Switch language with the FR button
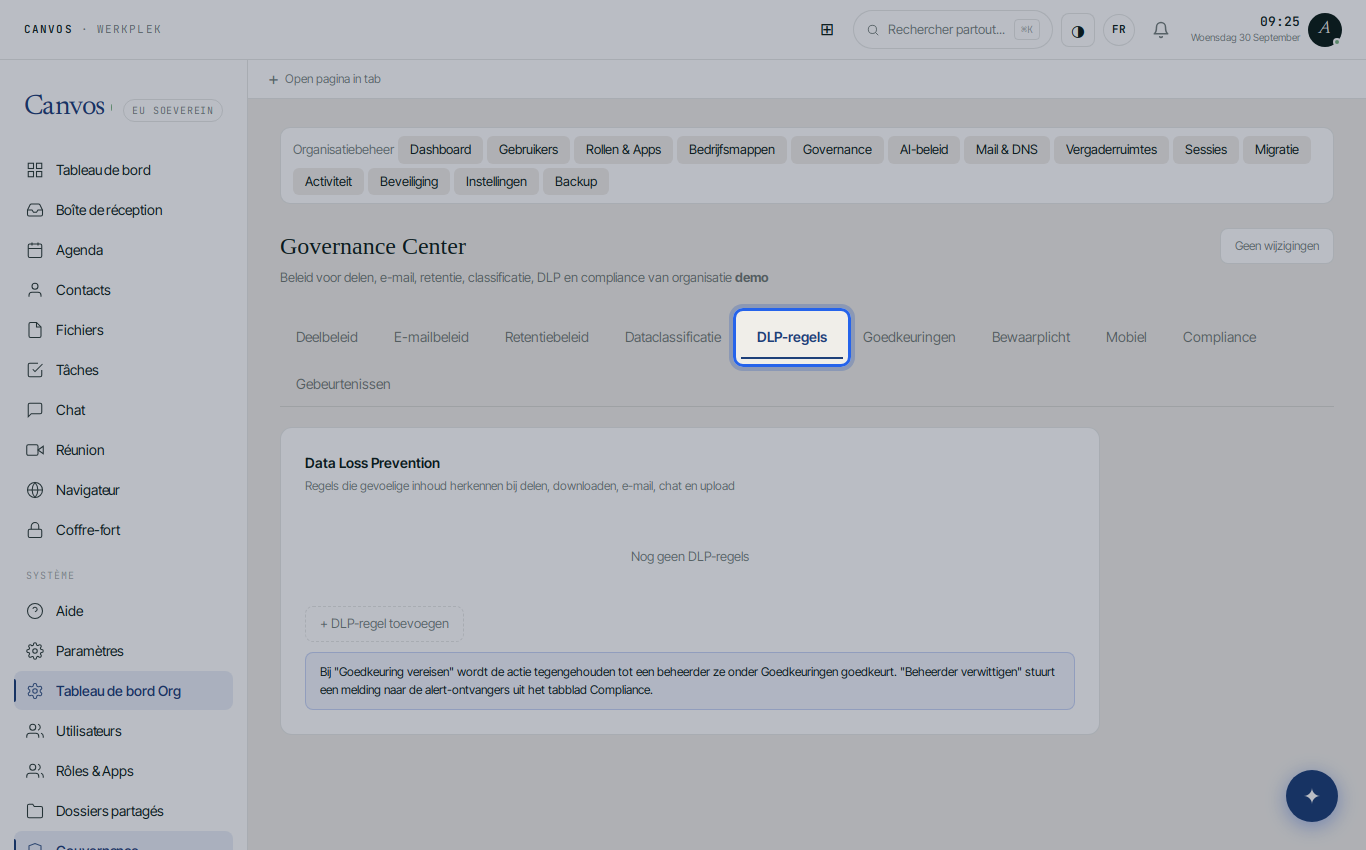Screen dimensions: 1366x850 click(x=1119, y=30)
